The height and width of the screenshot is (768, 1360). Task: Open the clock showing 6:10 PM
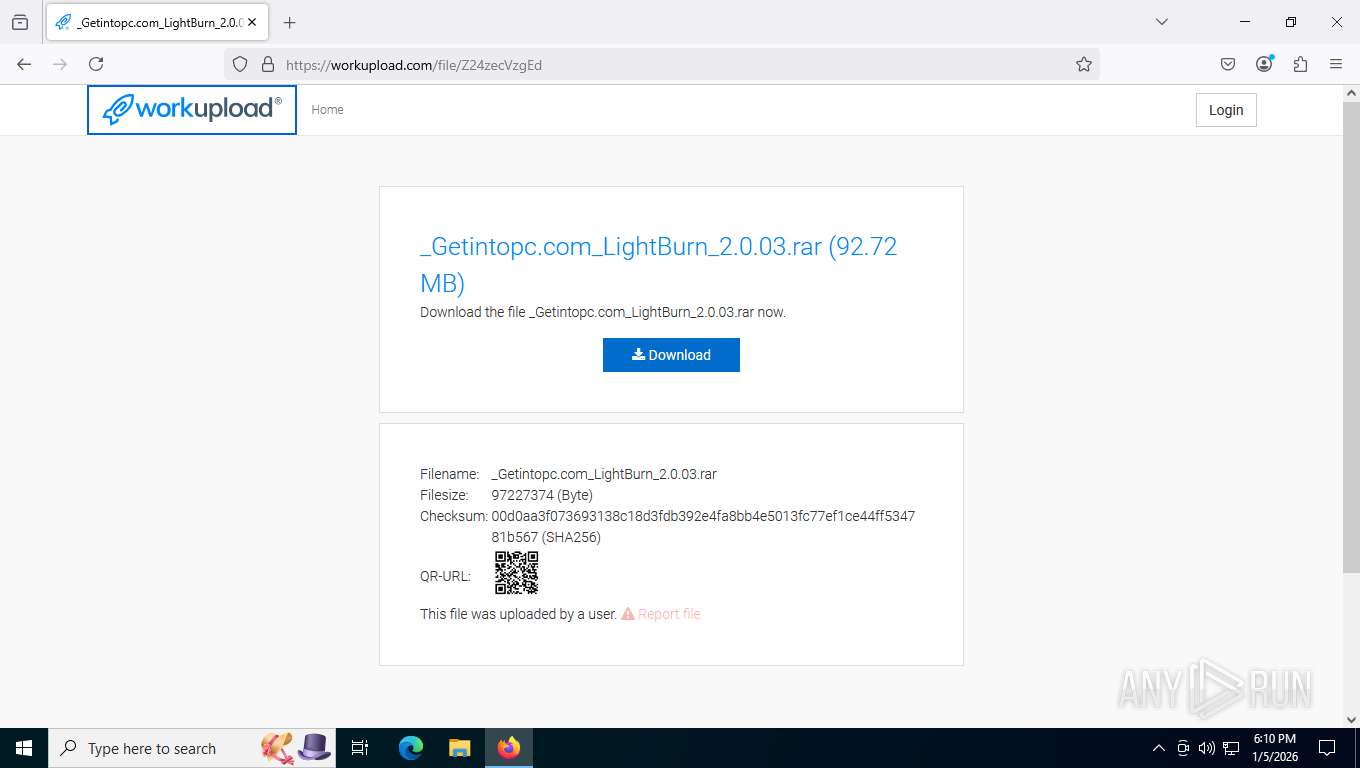(x=1275, y=748)
